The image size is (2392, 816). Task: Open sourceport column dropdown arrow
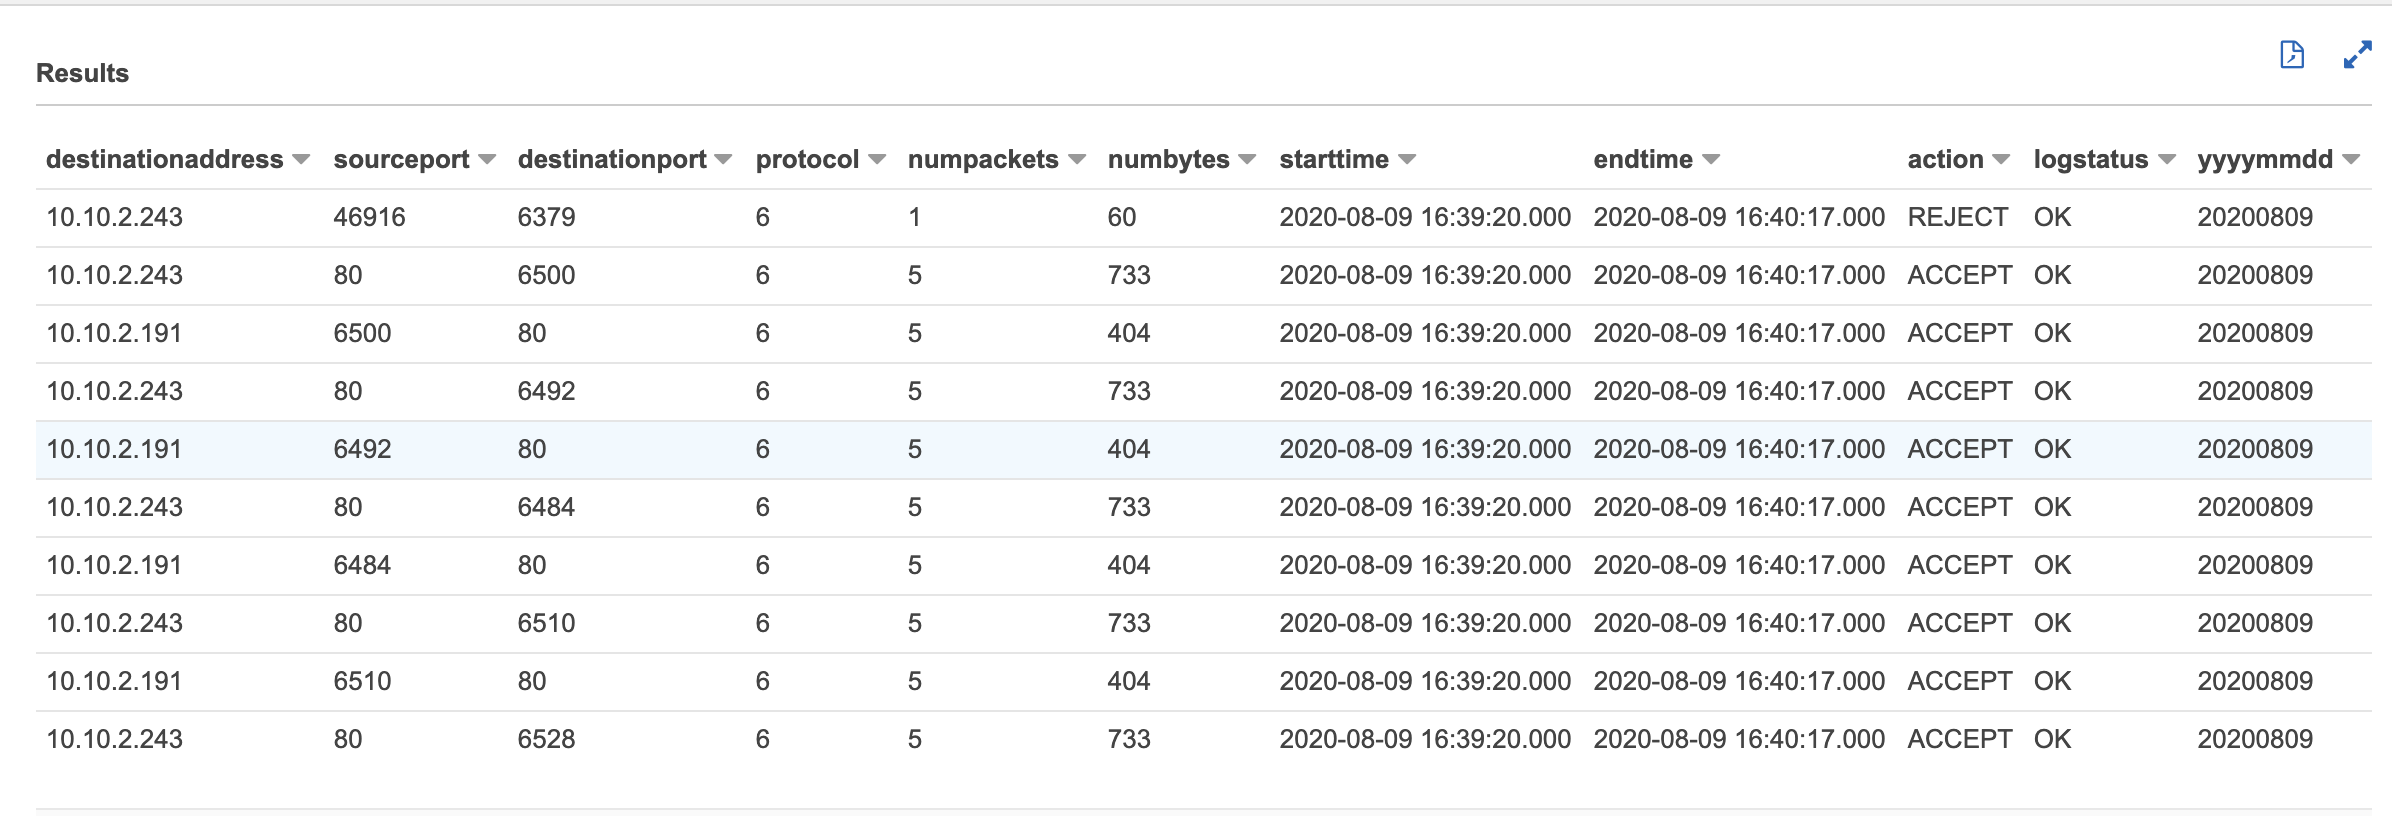click(487, 160)
